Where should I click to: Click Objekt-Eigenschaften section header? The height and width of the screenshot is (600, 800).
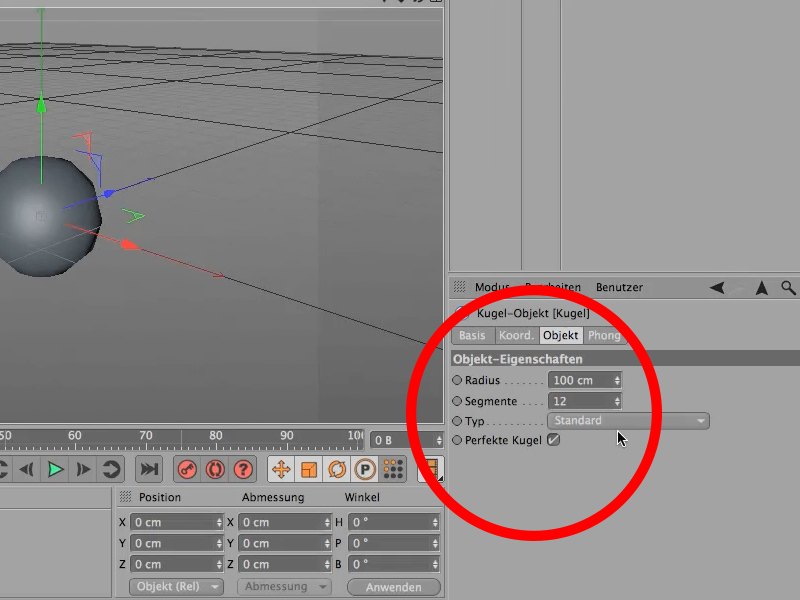pos(625,359)
